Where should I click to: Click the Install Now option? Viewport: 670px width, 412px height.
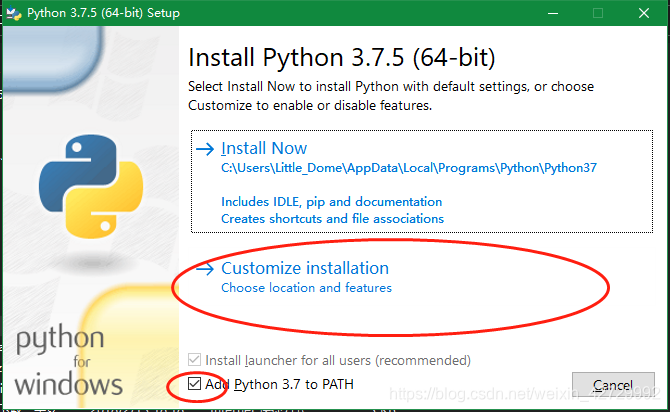tap(422, 182)
